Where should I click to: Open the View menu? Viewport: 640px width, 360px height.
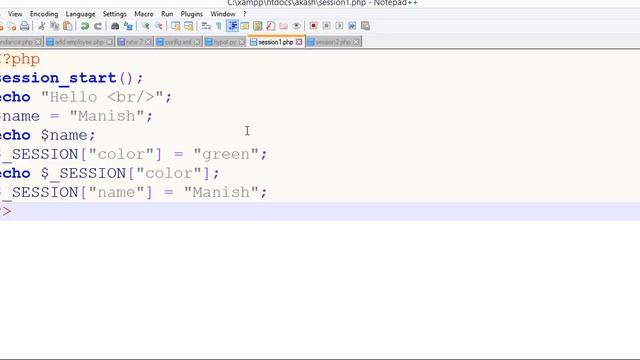pos(15,14)
